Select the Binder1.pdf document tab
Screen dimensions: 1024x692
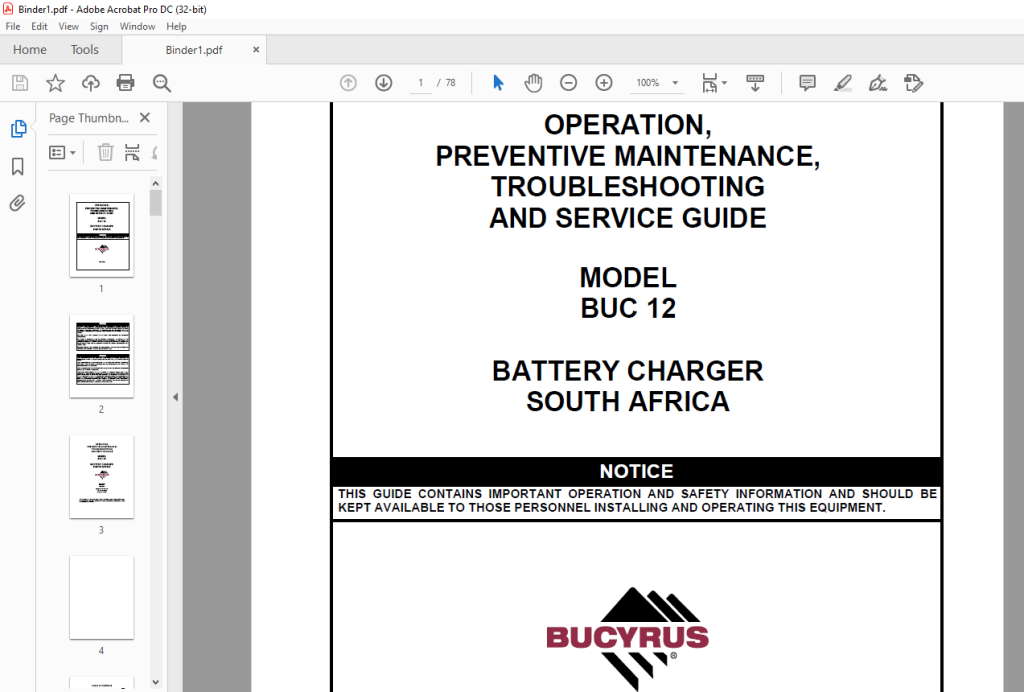(194, 50)
